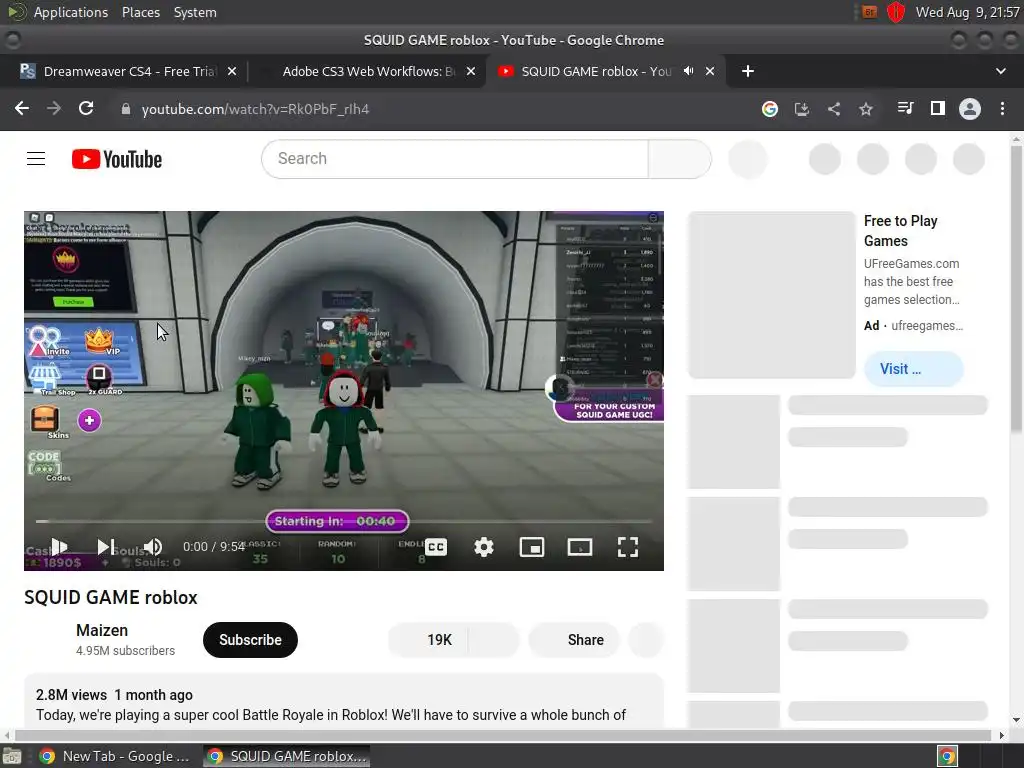
Task: Open the Maizen channel page
Action: point(102,630)
